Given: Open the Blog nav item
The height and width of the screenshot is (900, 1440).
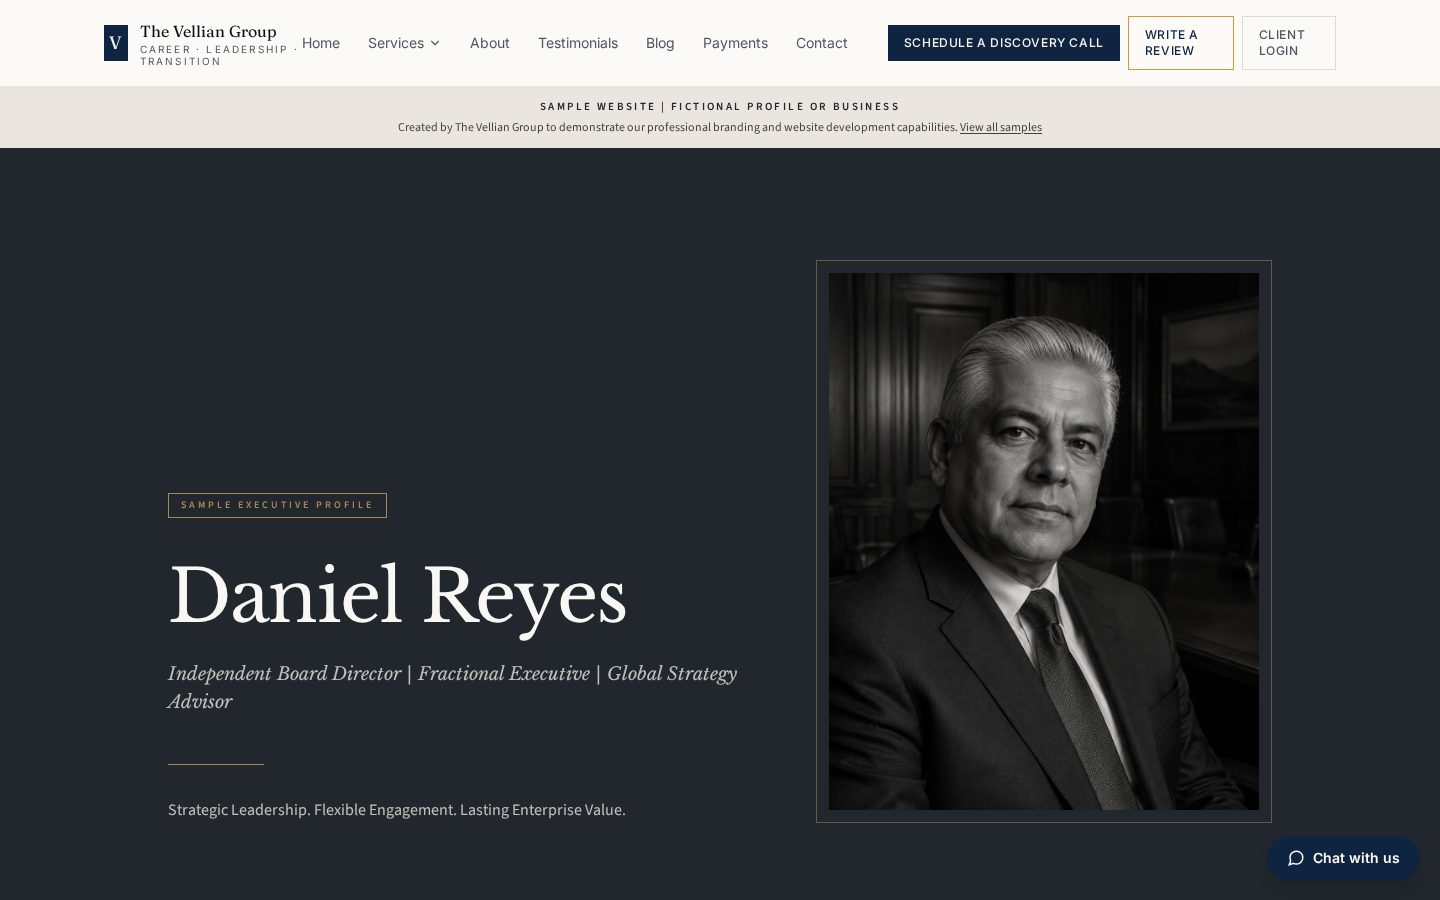Looking at the screenshot, I should pyautogui.click(x=660, y=43).
